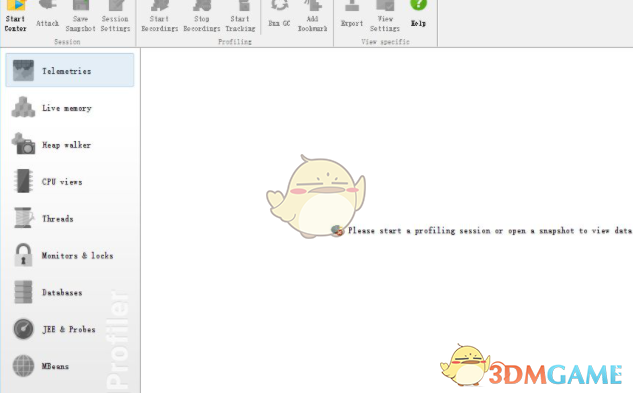Click Stop Recordings button
Viewport: 633px width, 393px height.
point(201,17)
